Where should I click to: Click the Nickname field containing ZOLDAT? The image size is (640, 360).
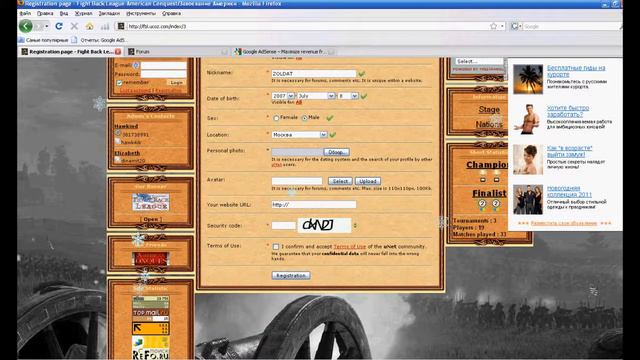point(314,73)
